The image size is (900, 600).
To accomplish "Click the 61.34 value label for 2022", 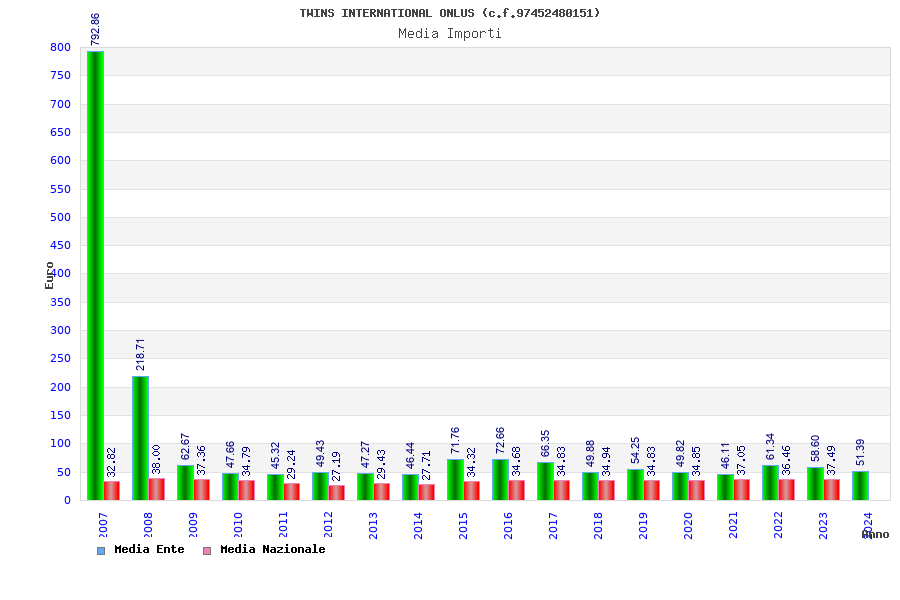I will [770, 446].
